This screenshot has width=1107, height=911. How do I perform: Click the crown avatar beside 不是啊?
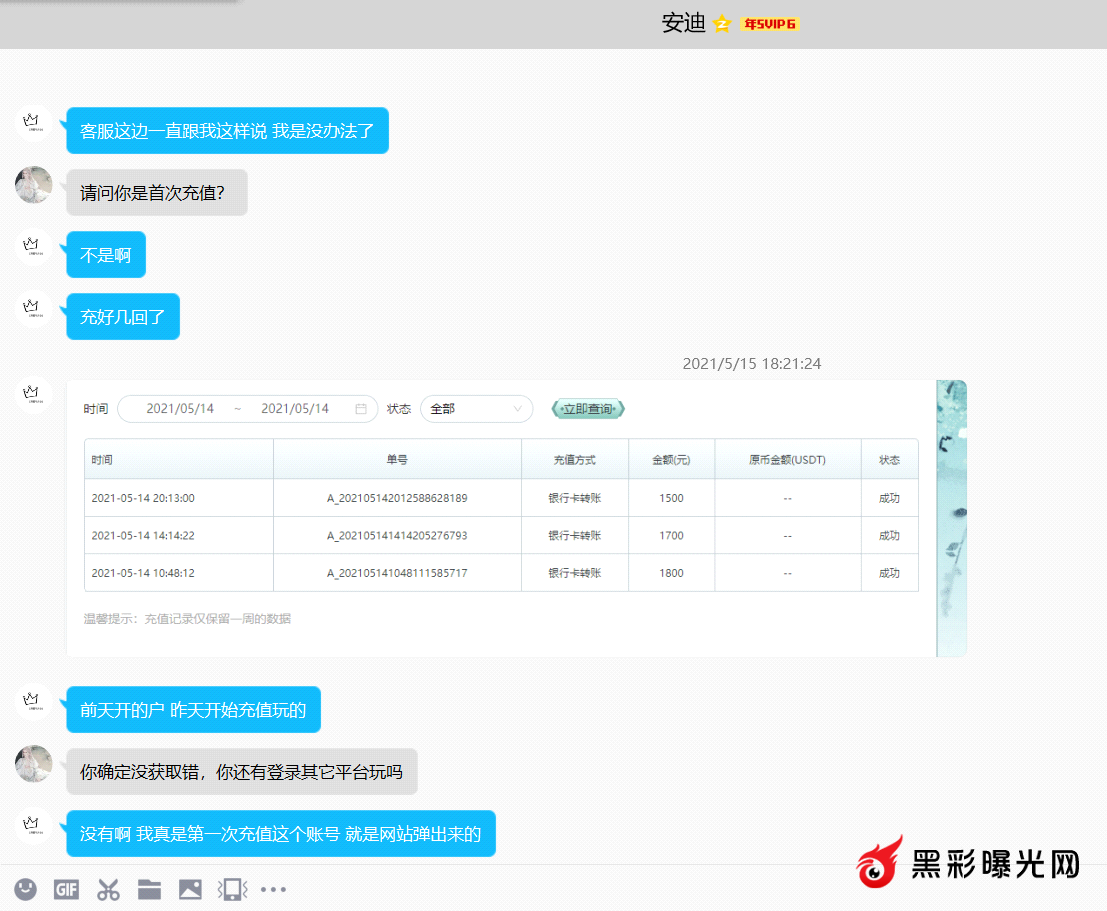click(x=32, y=246)
